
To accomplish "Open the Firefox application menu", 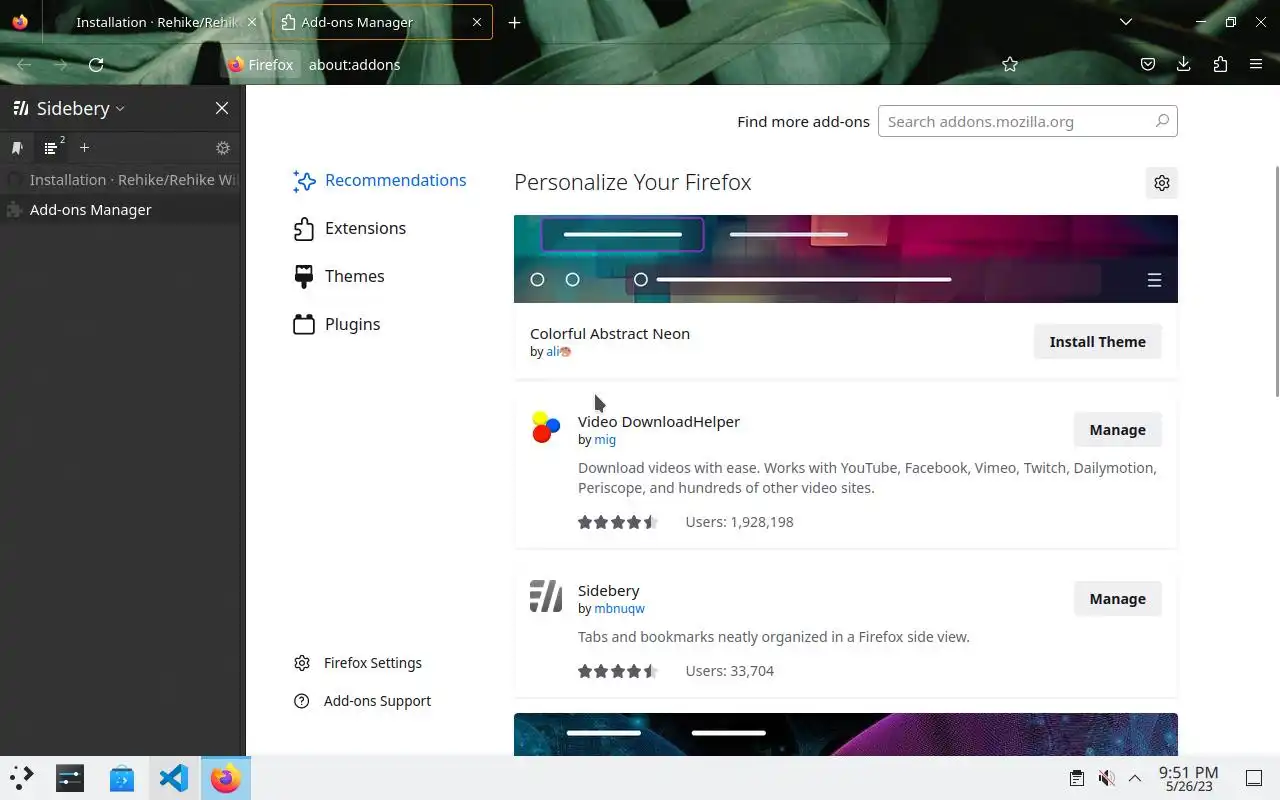I will 1256,64.
